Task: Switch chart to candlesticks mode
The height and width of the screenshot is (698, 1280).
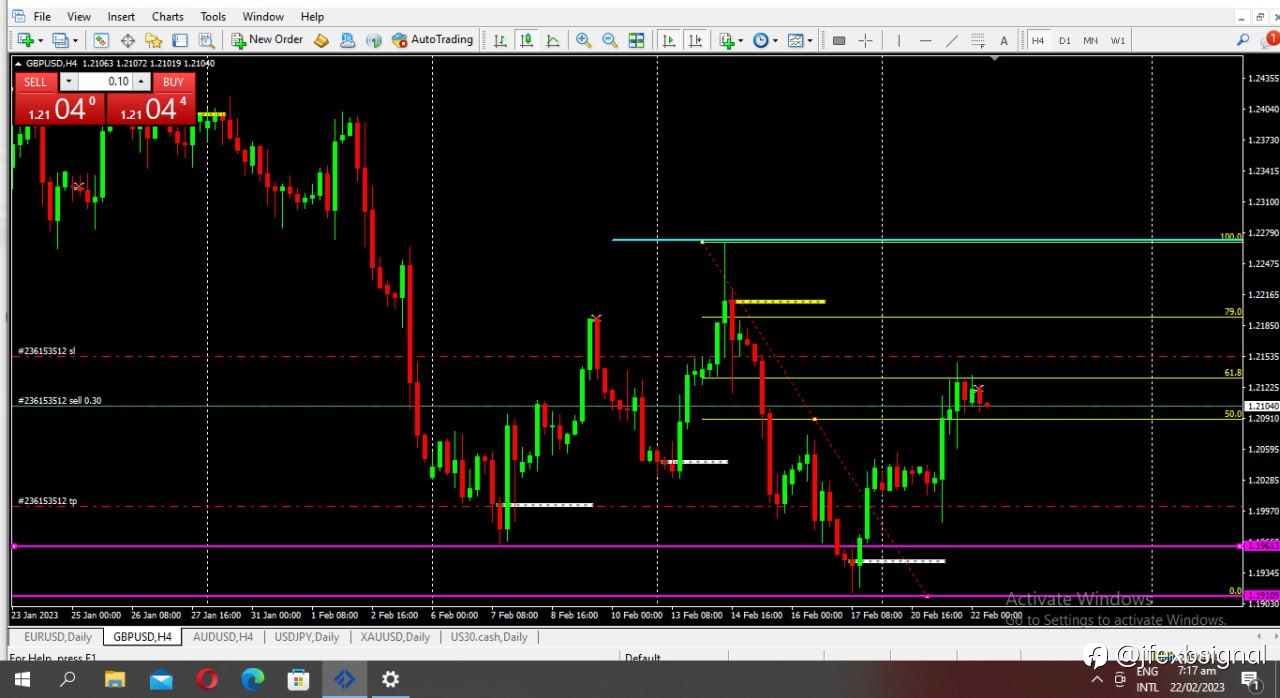Action: point(526,40)
